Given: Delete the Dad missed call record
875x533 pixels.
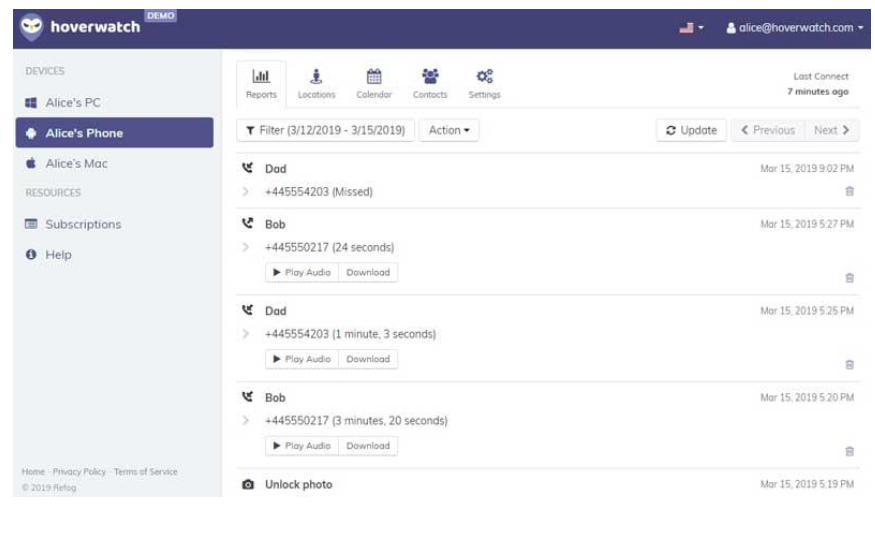Looking at the screenshot, I should 849,191.
